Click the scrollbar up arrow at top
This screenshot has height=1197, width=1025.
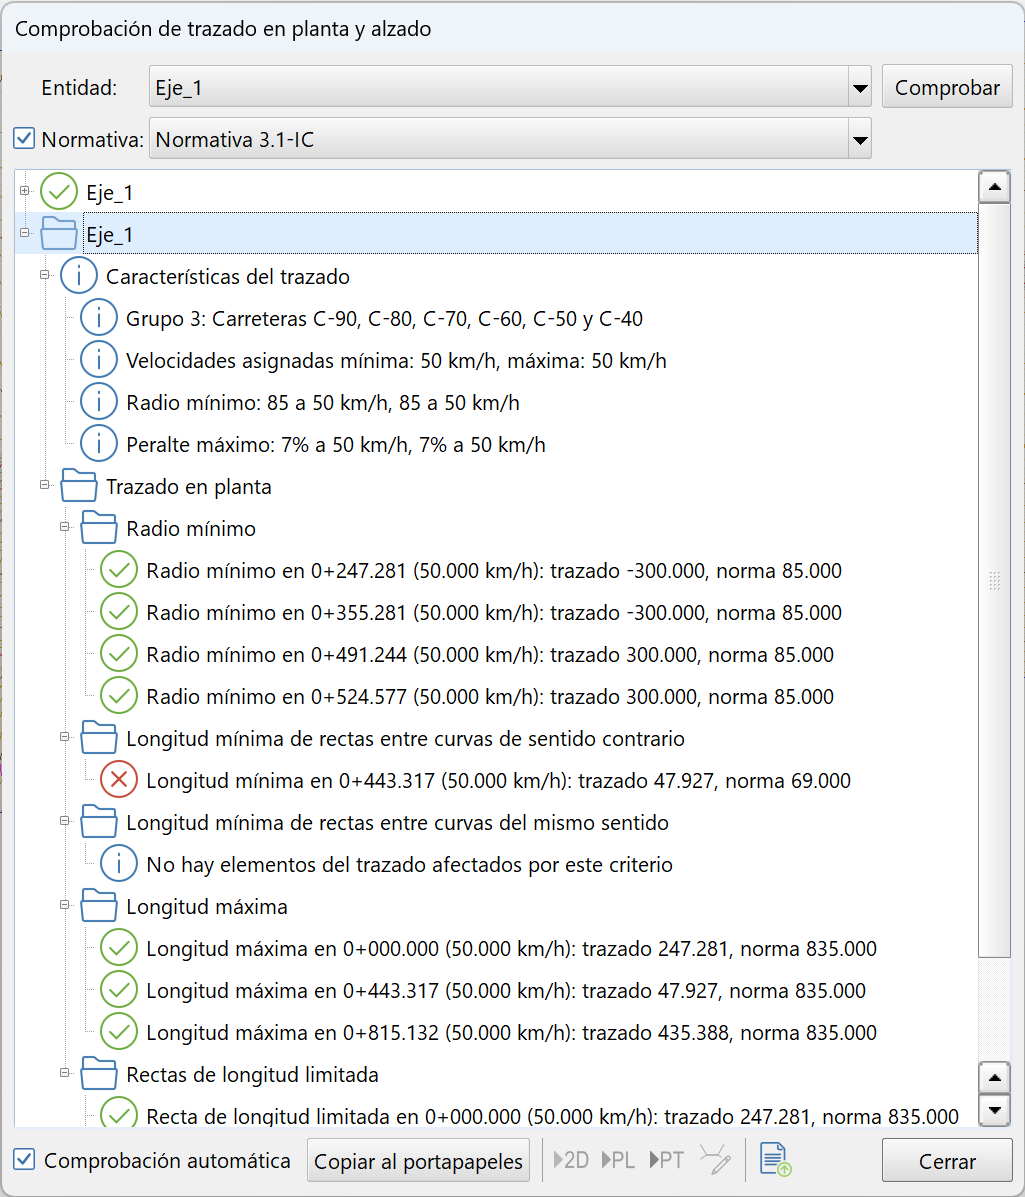click(995, 187)
